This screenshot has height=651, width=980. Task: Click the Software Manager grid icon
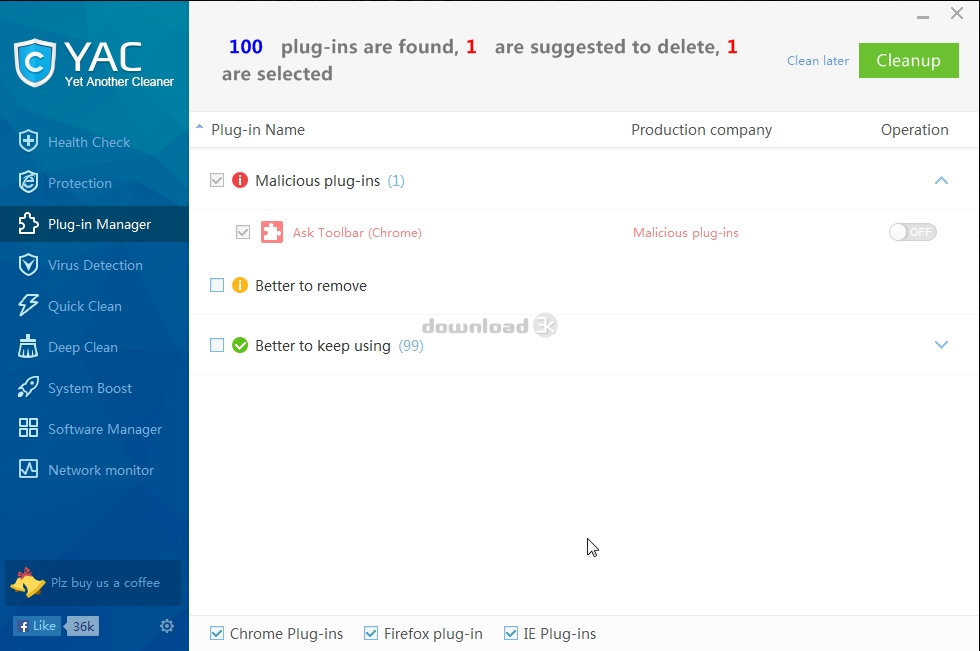click(28, 429)
